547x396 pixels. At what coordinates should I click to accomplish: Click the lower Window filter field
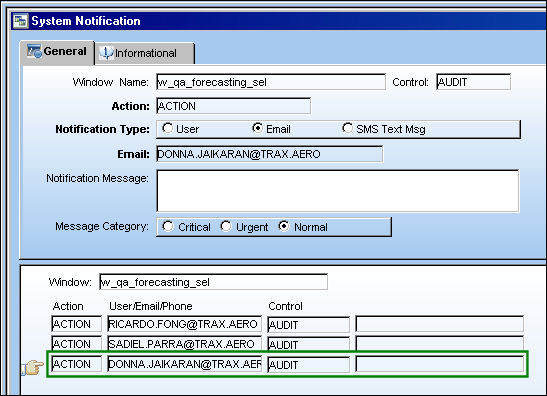(x=213, y=282)
